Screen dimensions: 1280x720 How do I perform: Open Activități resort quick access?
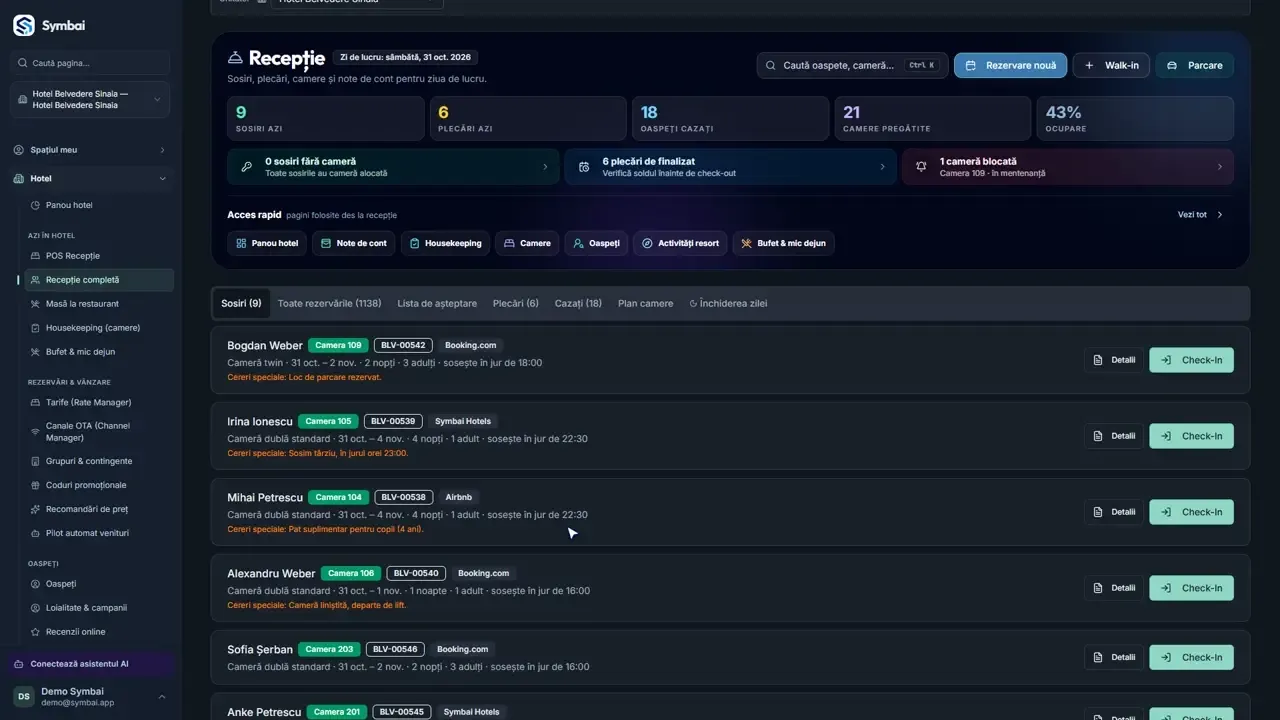680,243
